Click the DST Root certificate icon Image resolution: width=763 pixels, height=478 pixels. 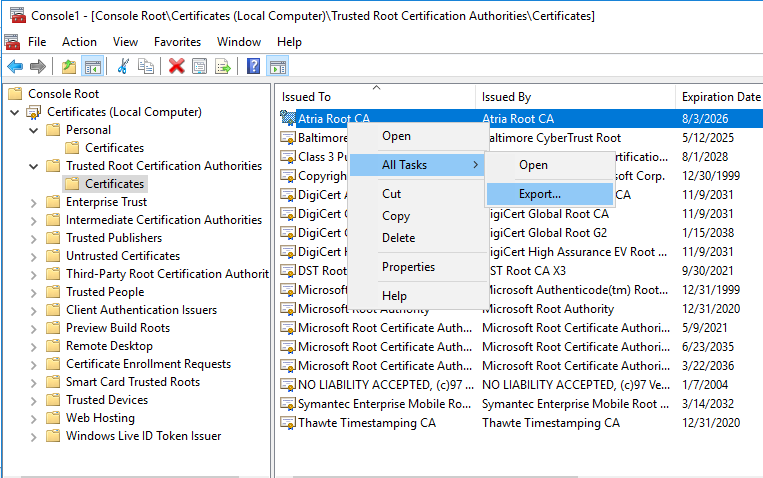coord(288,270)
